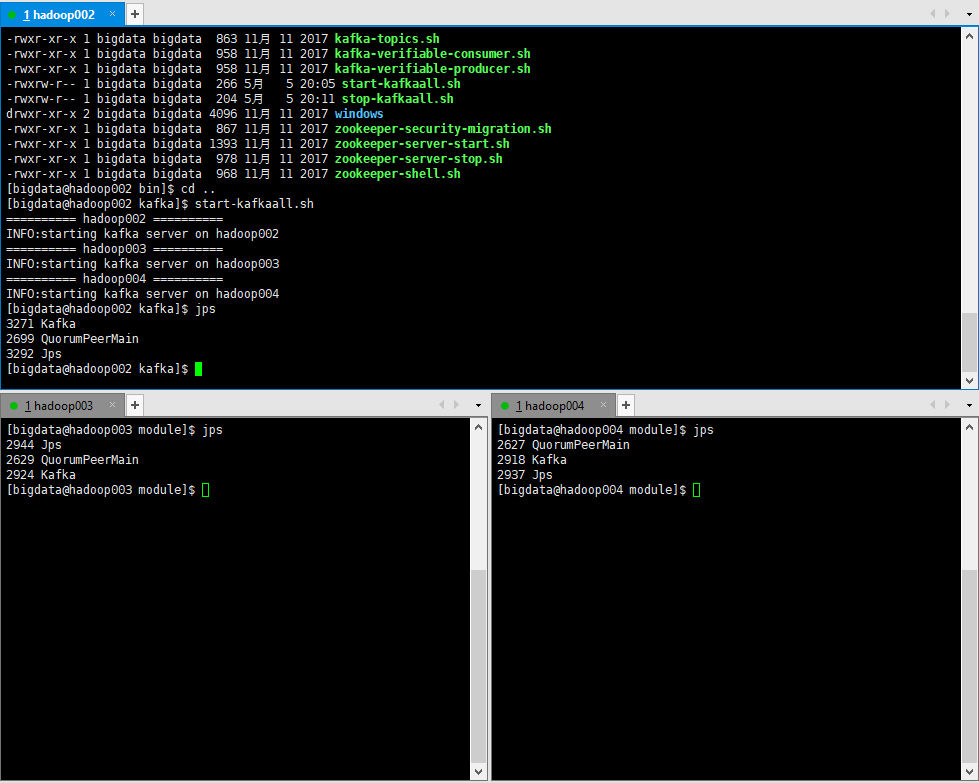Click '2699 QuorumPeerMain' process line
979x783 pixels.
pos(72,338)
